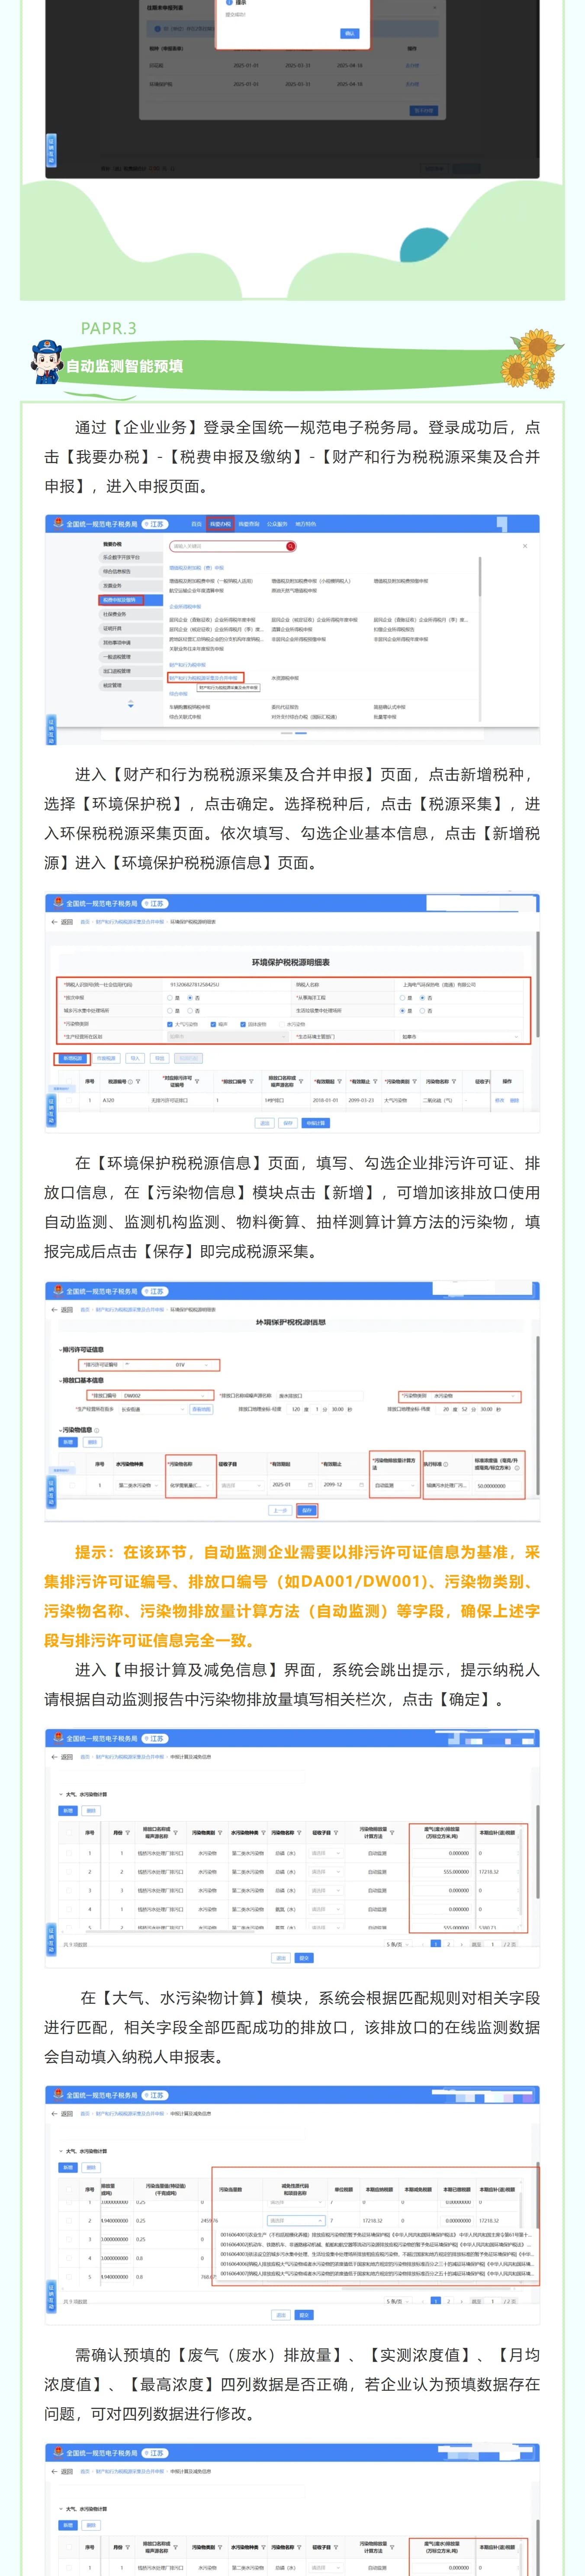Click the tax bureau emblem in first header
This screenshot has height=2576, width=585.
coord(58,523)
